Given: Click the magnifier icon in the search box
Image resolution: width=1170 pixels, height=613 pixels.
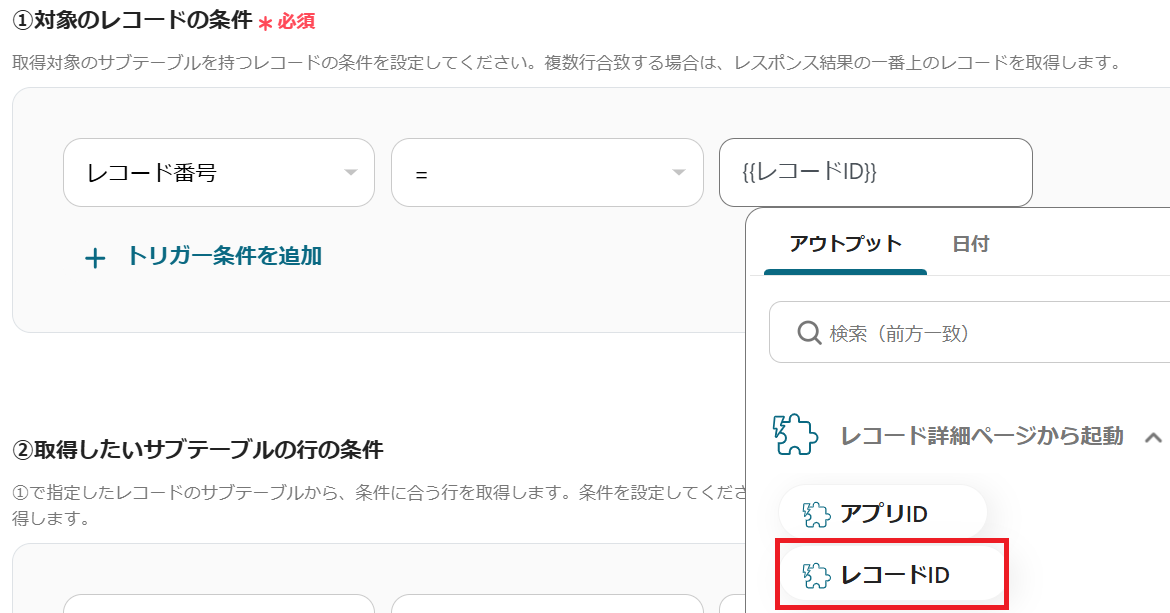Looking at the screenshot, I should coord(810,333).
